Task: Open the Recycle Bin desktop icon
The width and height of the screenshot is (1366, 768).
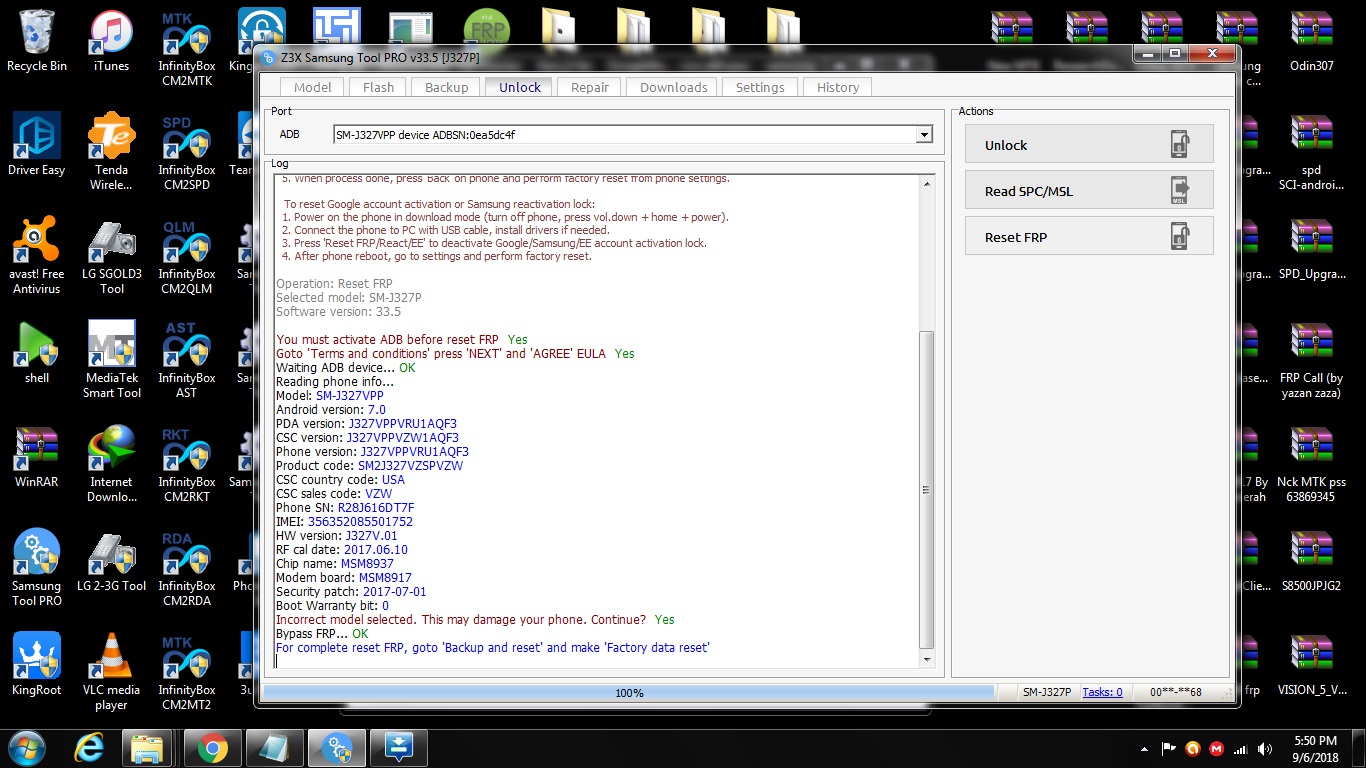Action: point(37,42)
